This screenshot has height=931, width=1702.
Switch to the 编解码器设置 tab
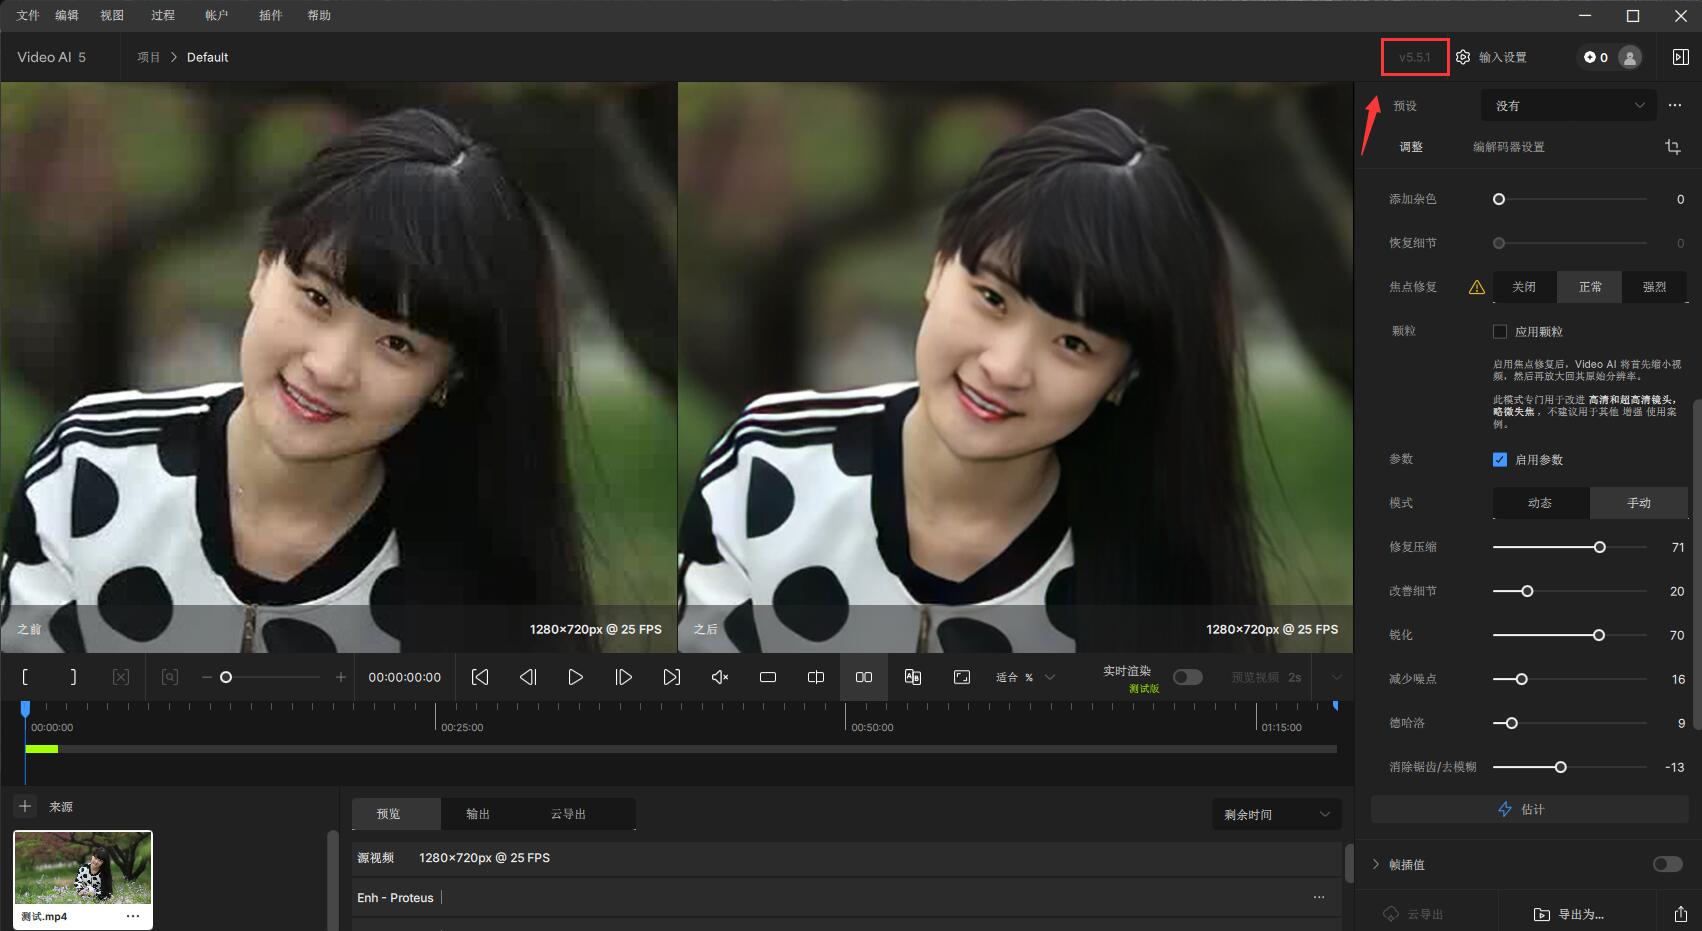tap(1508, 147)
